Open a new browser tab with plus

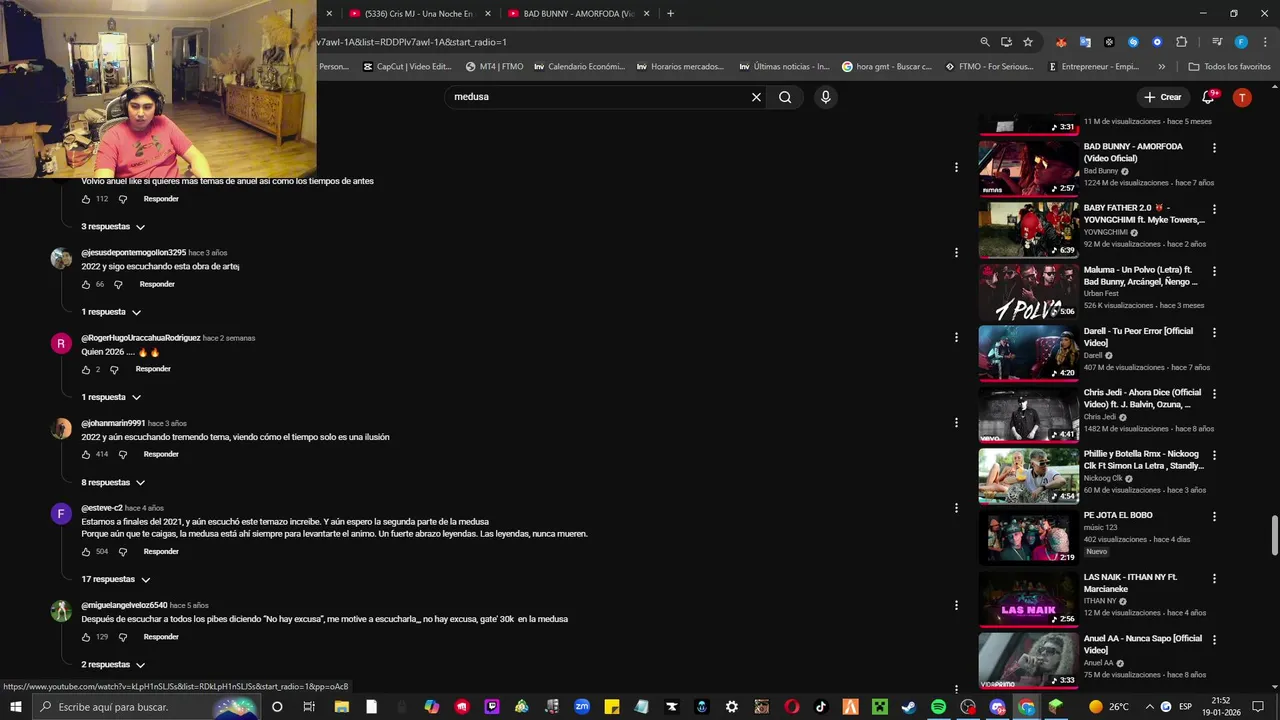tap(670, 14)
